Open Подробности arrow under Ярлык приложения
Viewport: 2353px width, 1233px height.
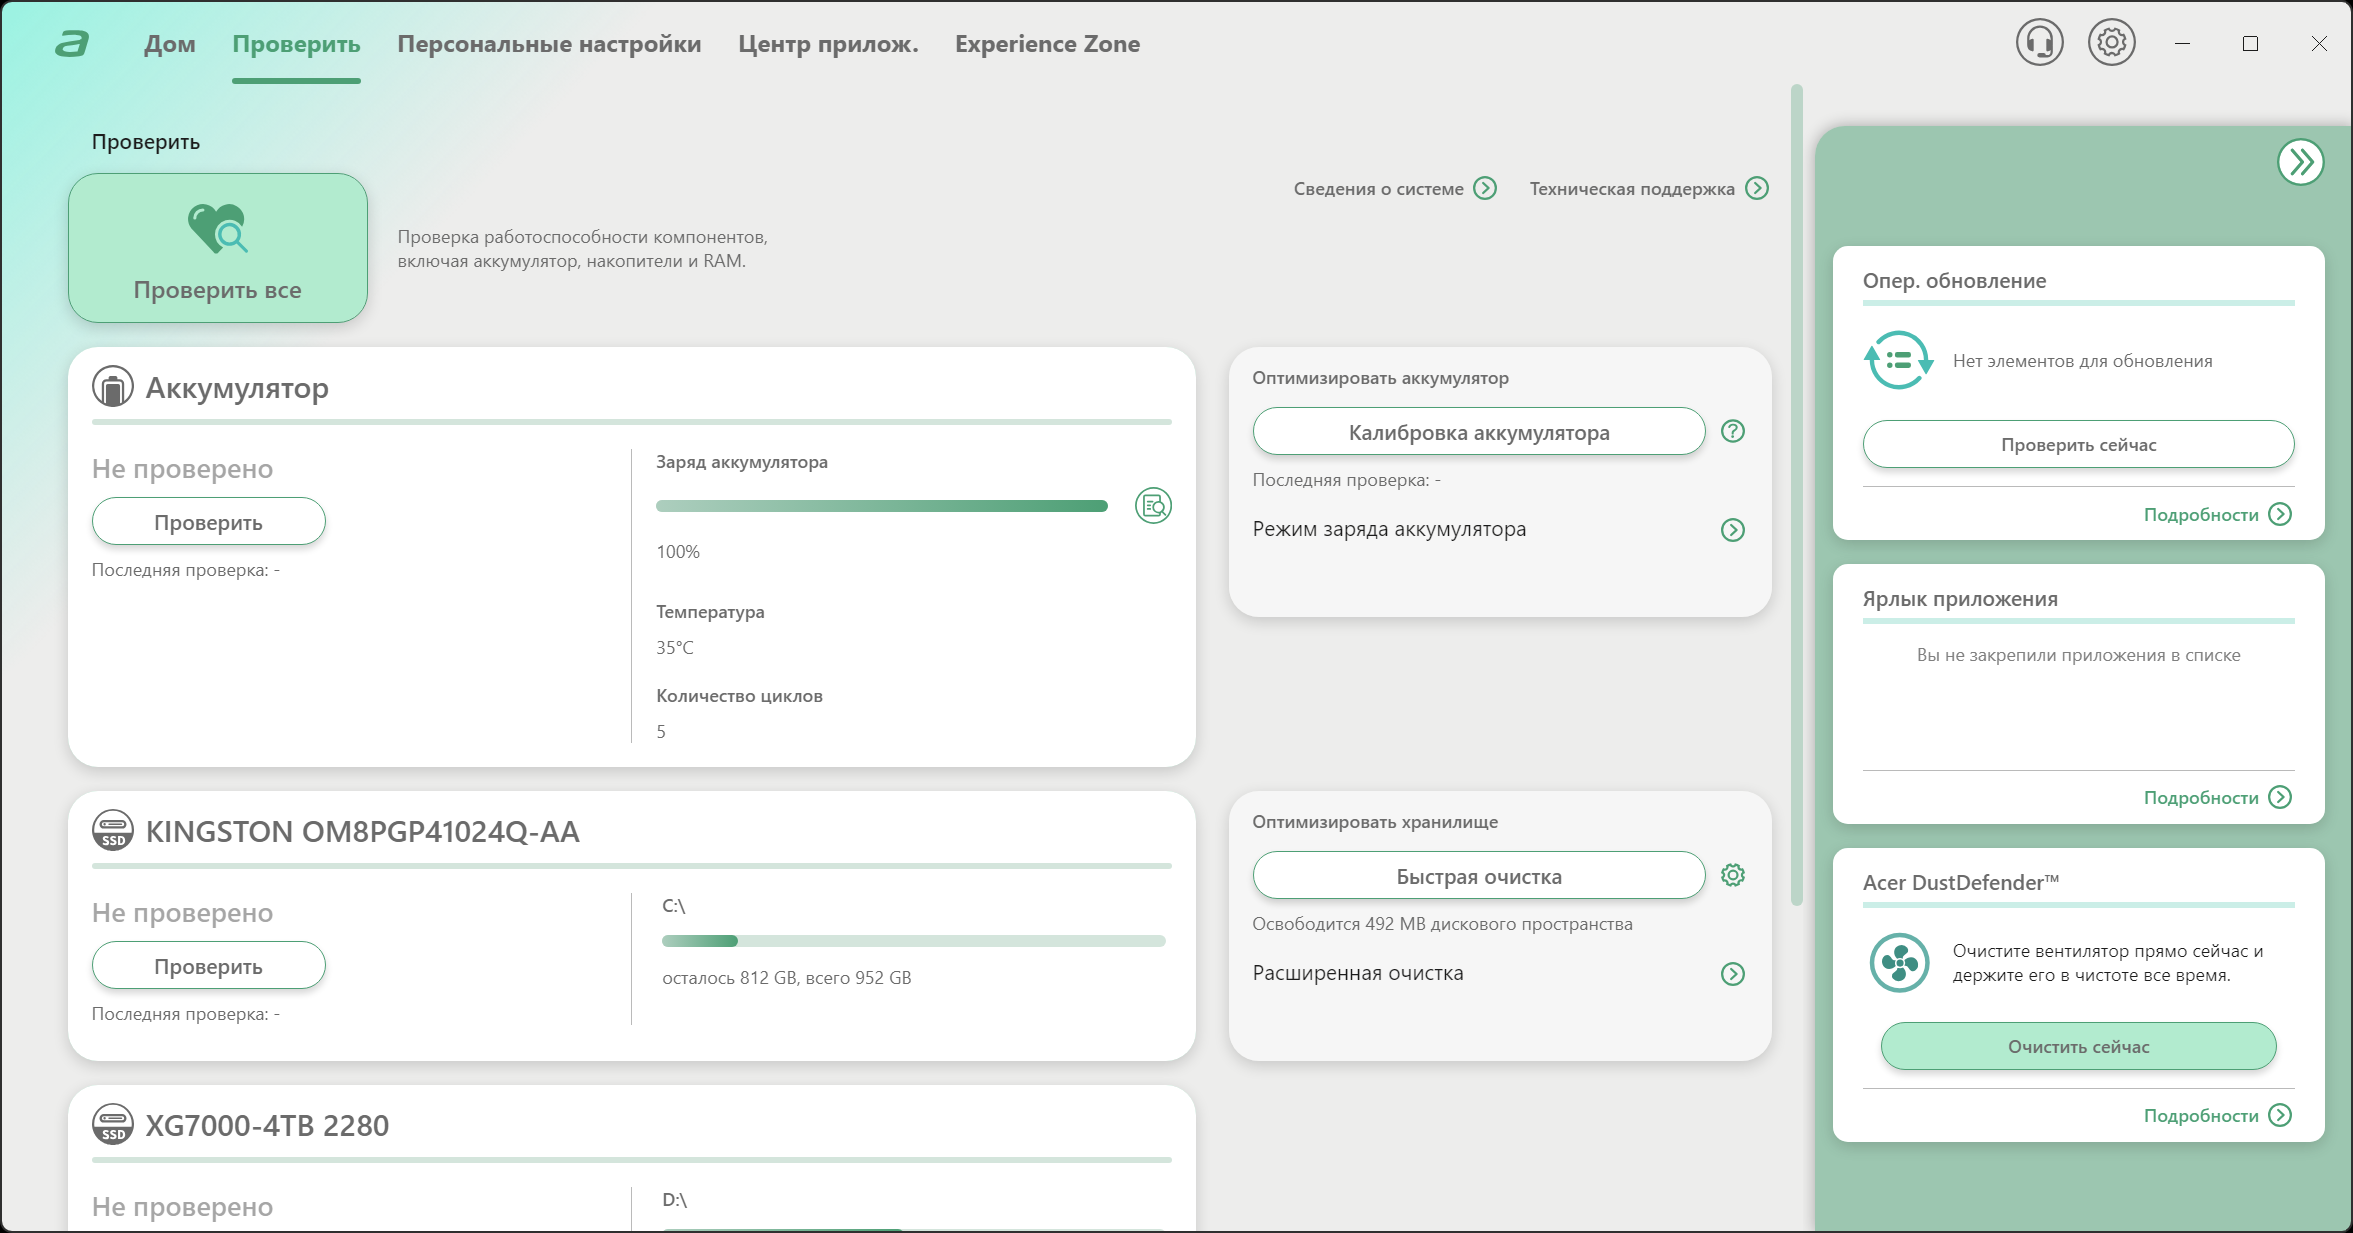pyautogui.click(x=2280, y=797)
